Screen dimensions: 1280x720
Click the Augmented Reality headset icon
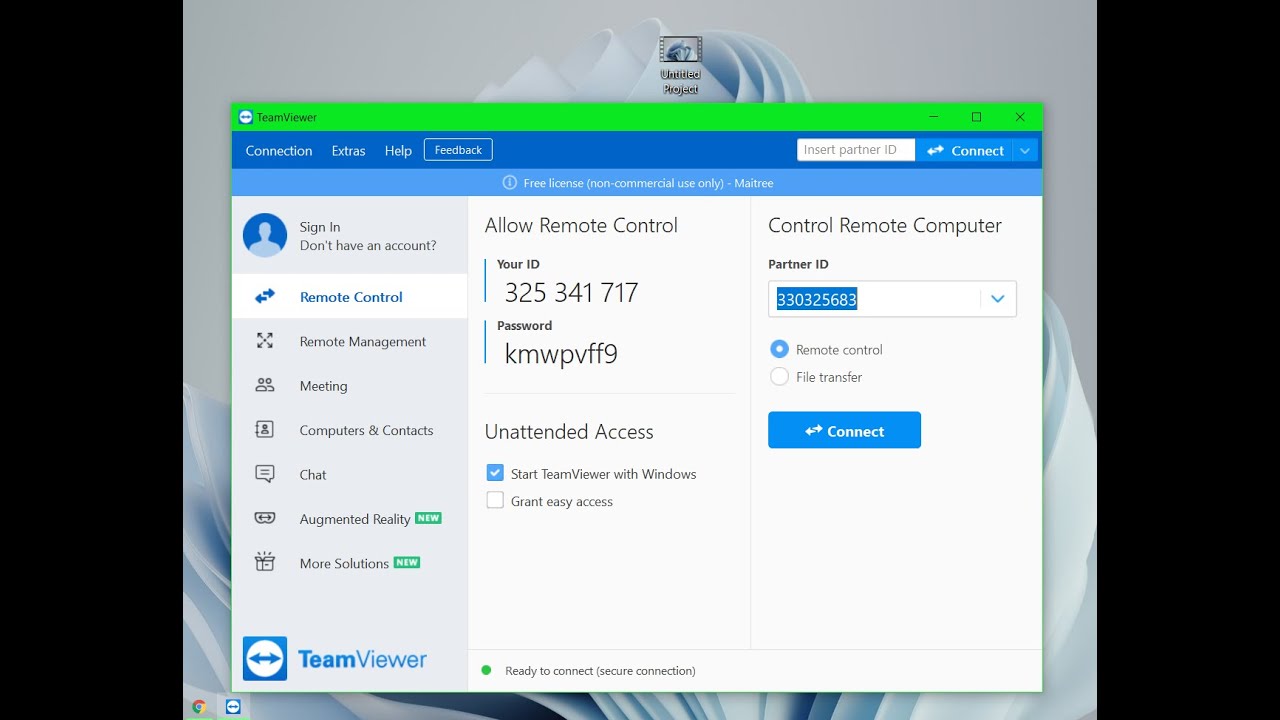[x=265, y=518]
